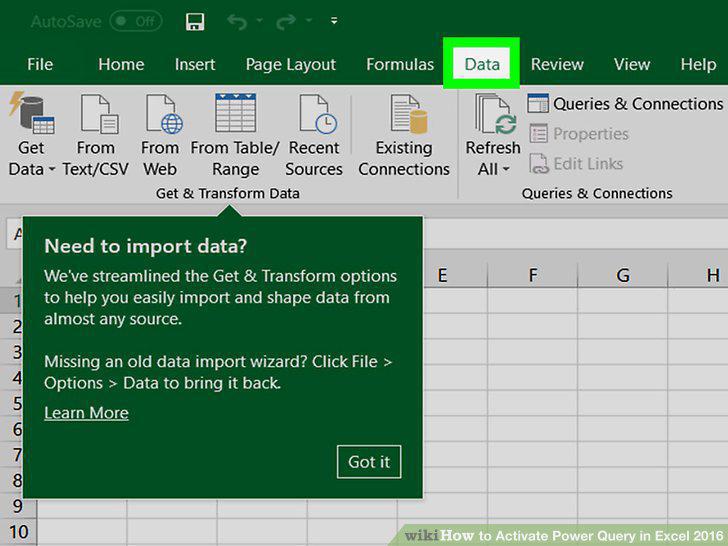Select row 9 header
The height and width of the screenshot is (546, 728).
coord(18,506)
